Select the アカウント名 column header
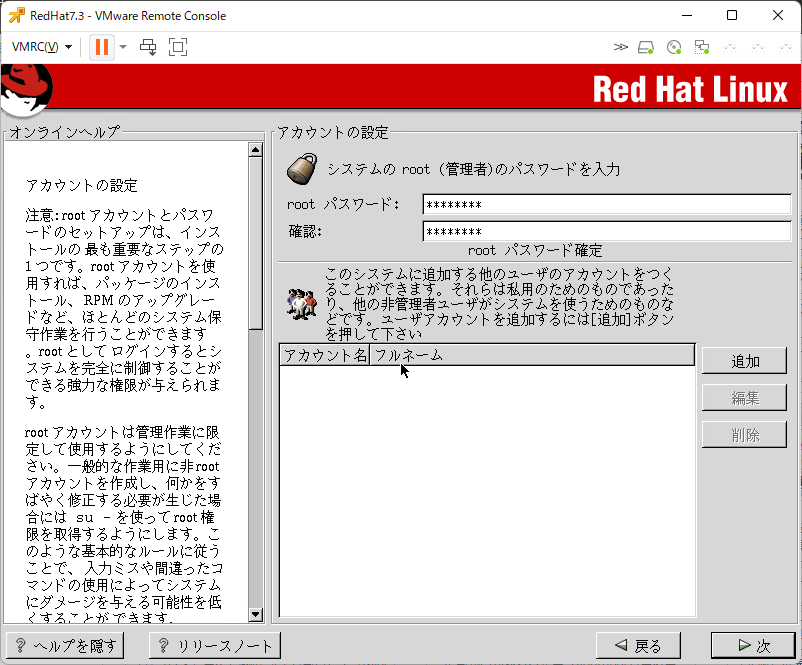Viewport: 802px width, 665px height. click(324, 355)
